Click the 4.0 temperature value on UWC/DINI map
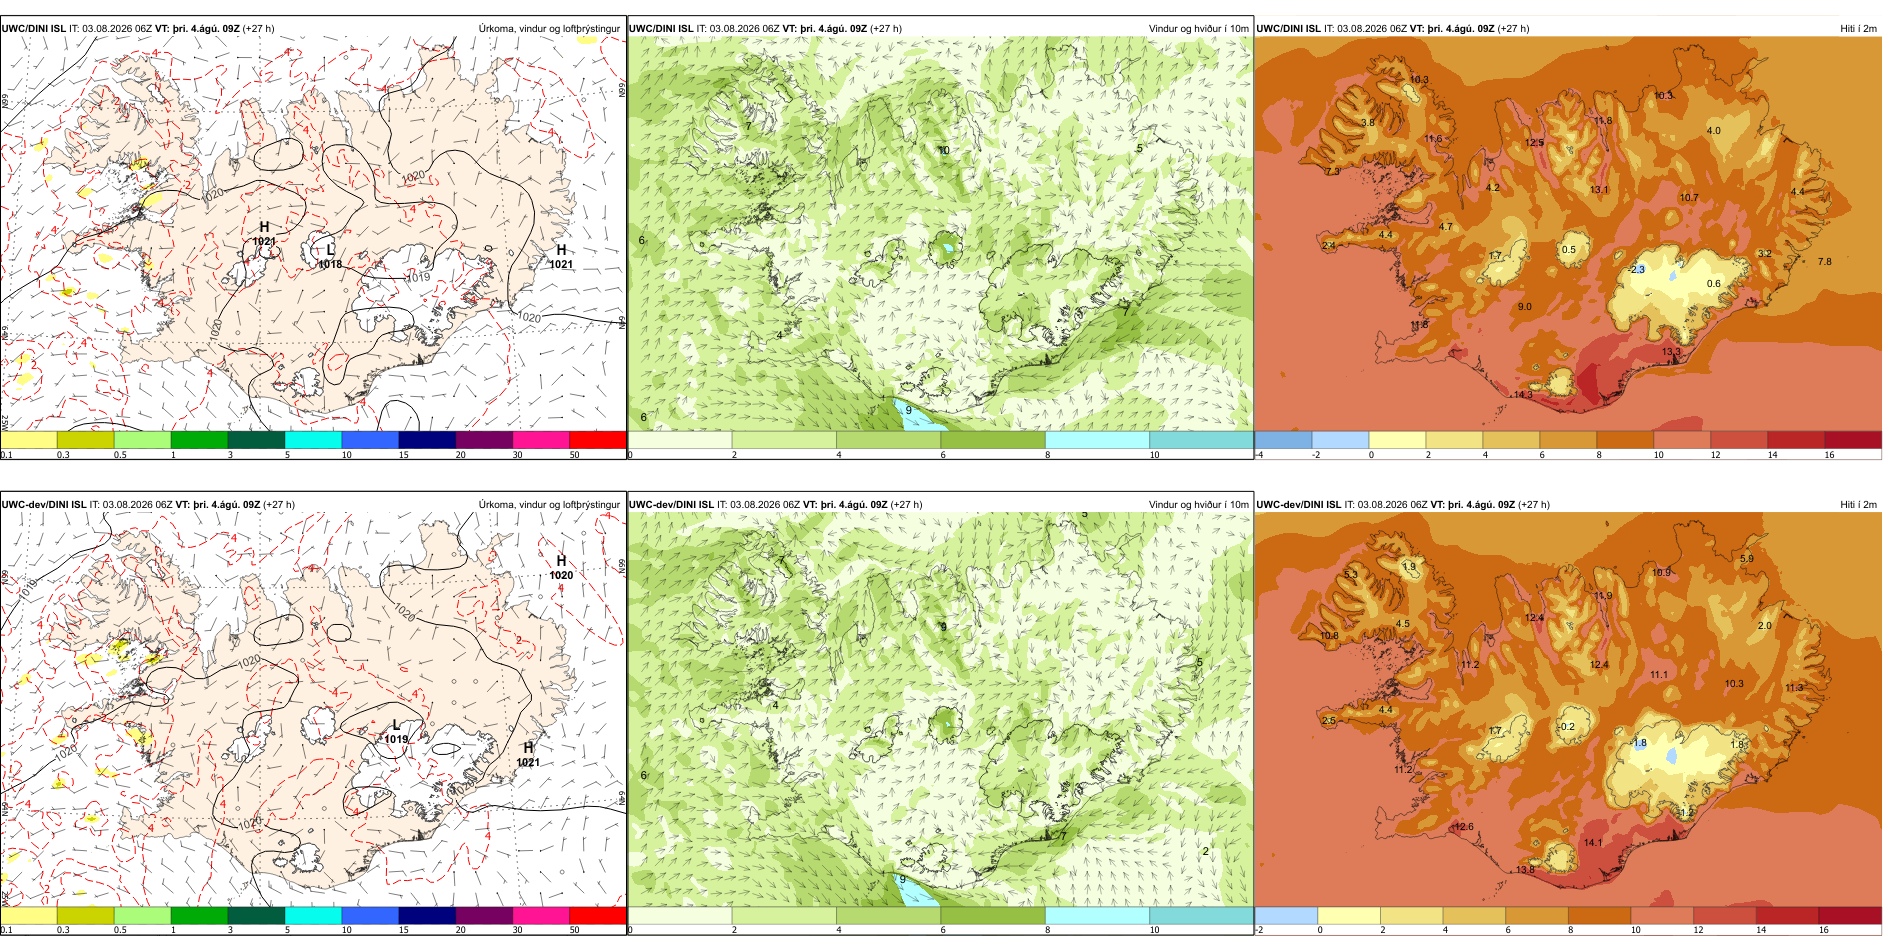This screenshot has width=1900, height=950. tap(1714, 131)
